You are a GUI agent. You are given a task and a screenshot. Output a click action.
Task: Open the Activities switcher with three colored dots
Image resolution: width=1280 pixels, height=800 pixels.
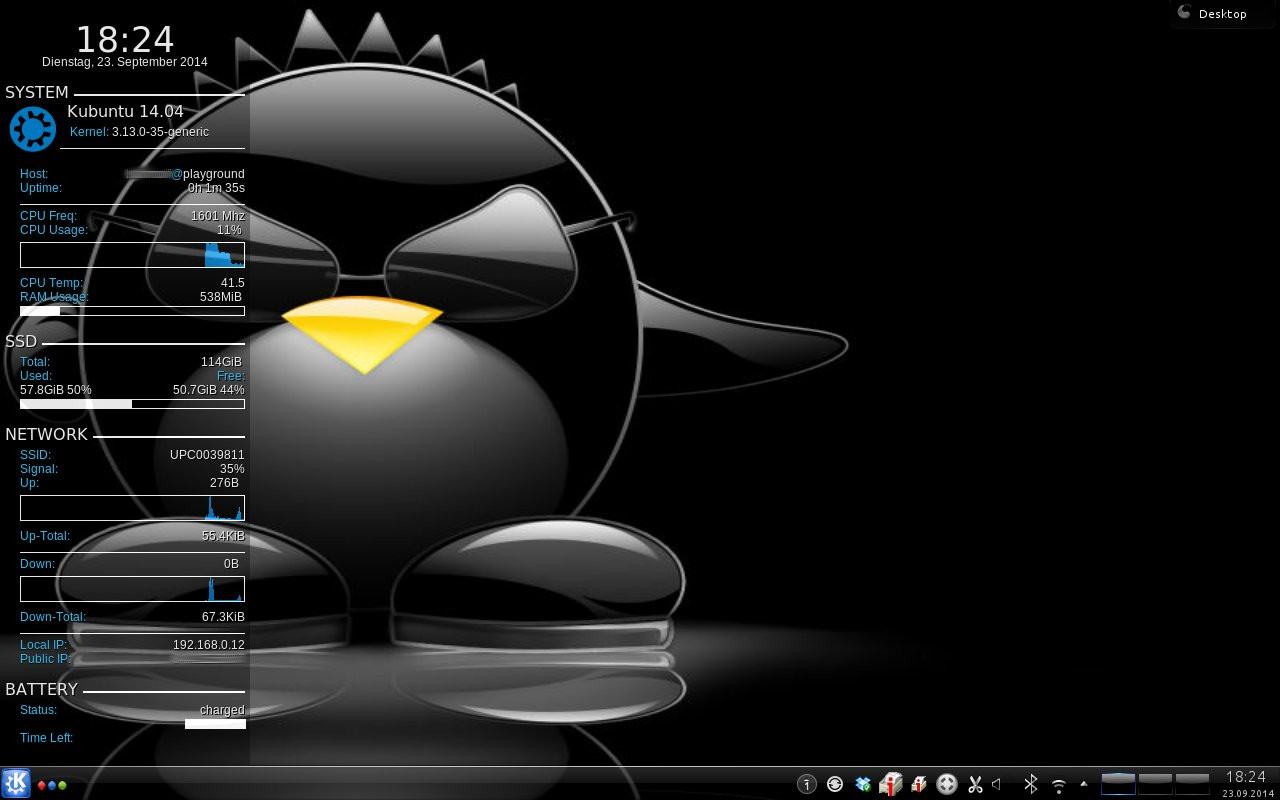52,785
